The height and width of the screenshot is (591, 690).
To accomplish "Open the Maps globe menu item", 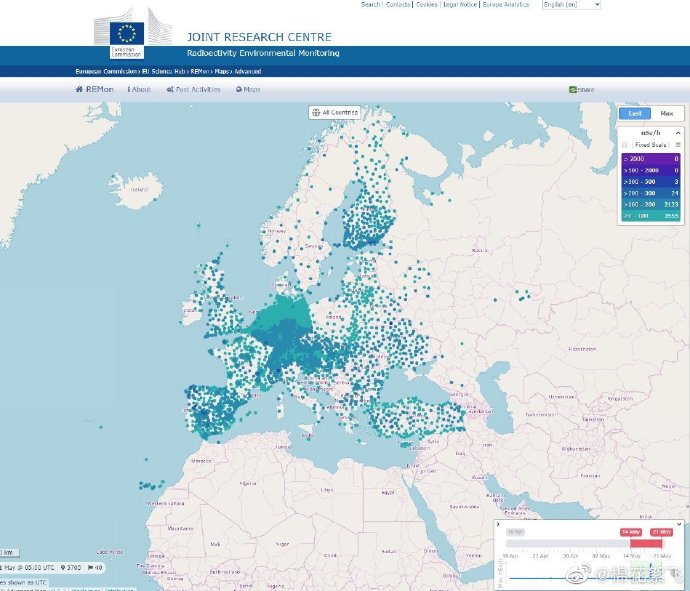I will (x=239, y=89).
